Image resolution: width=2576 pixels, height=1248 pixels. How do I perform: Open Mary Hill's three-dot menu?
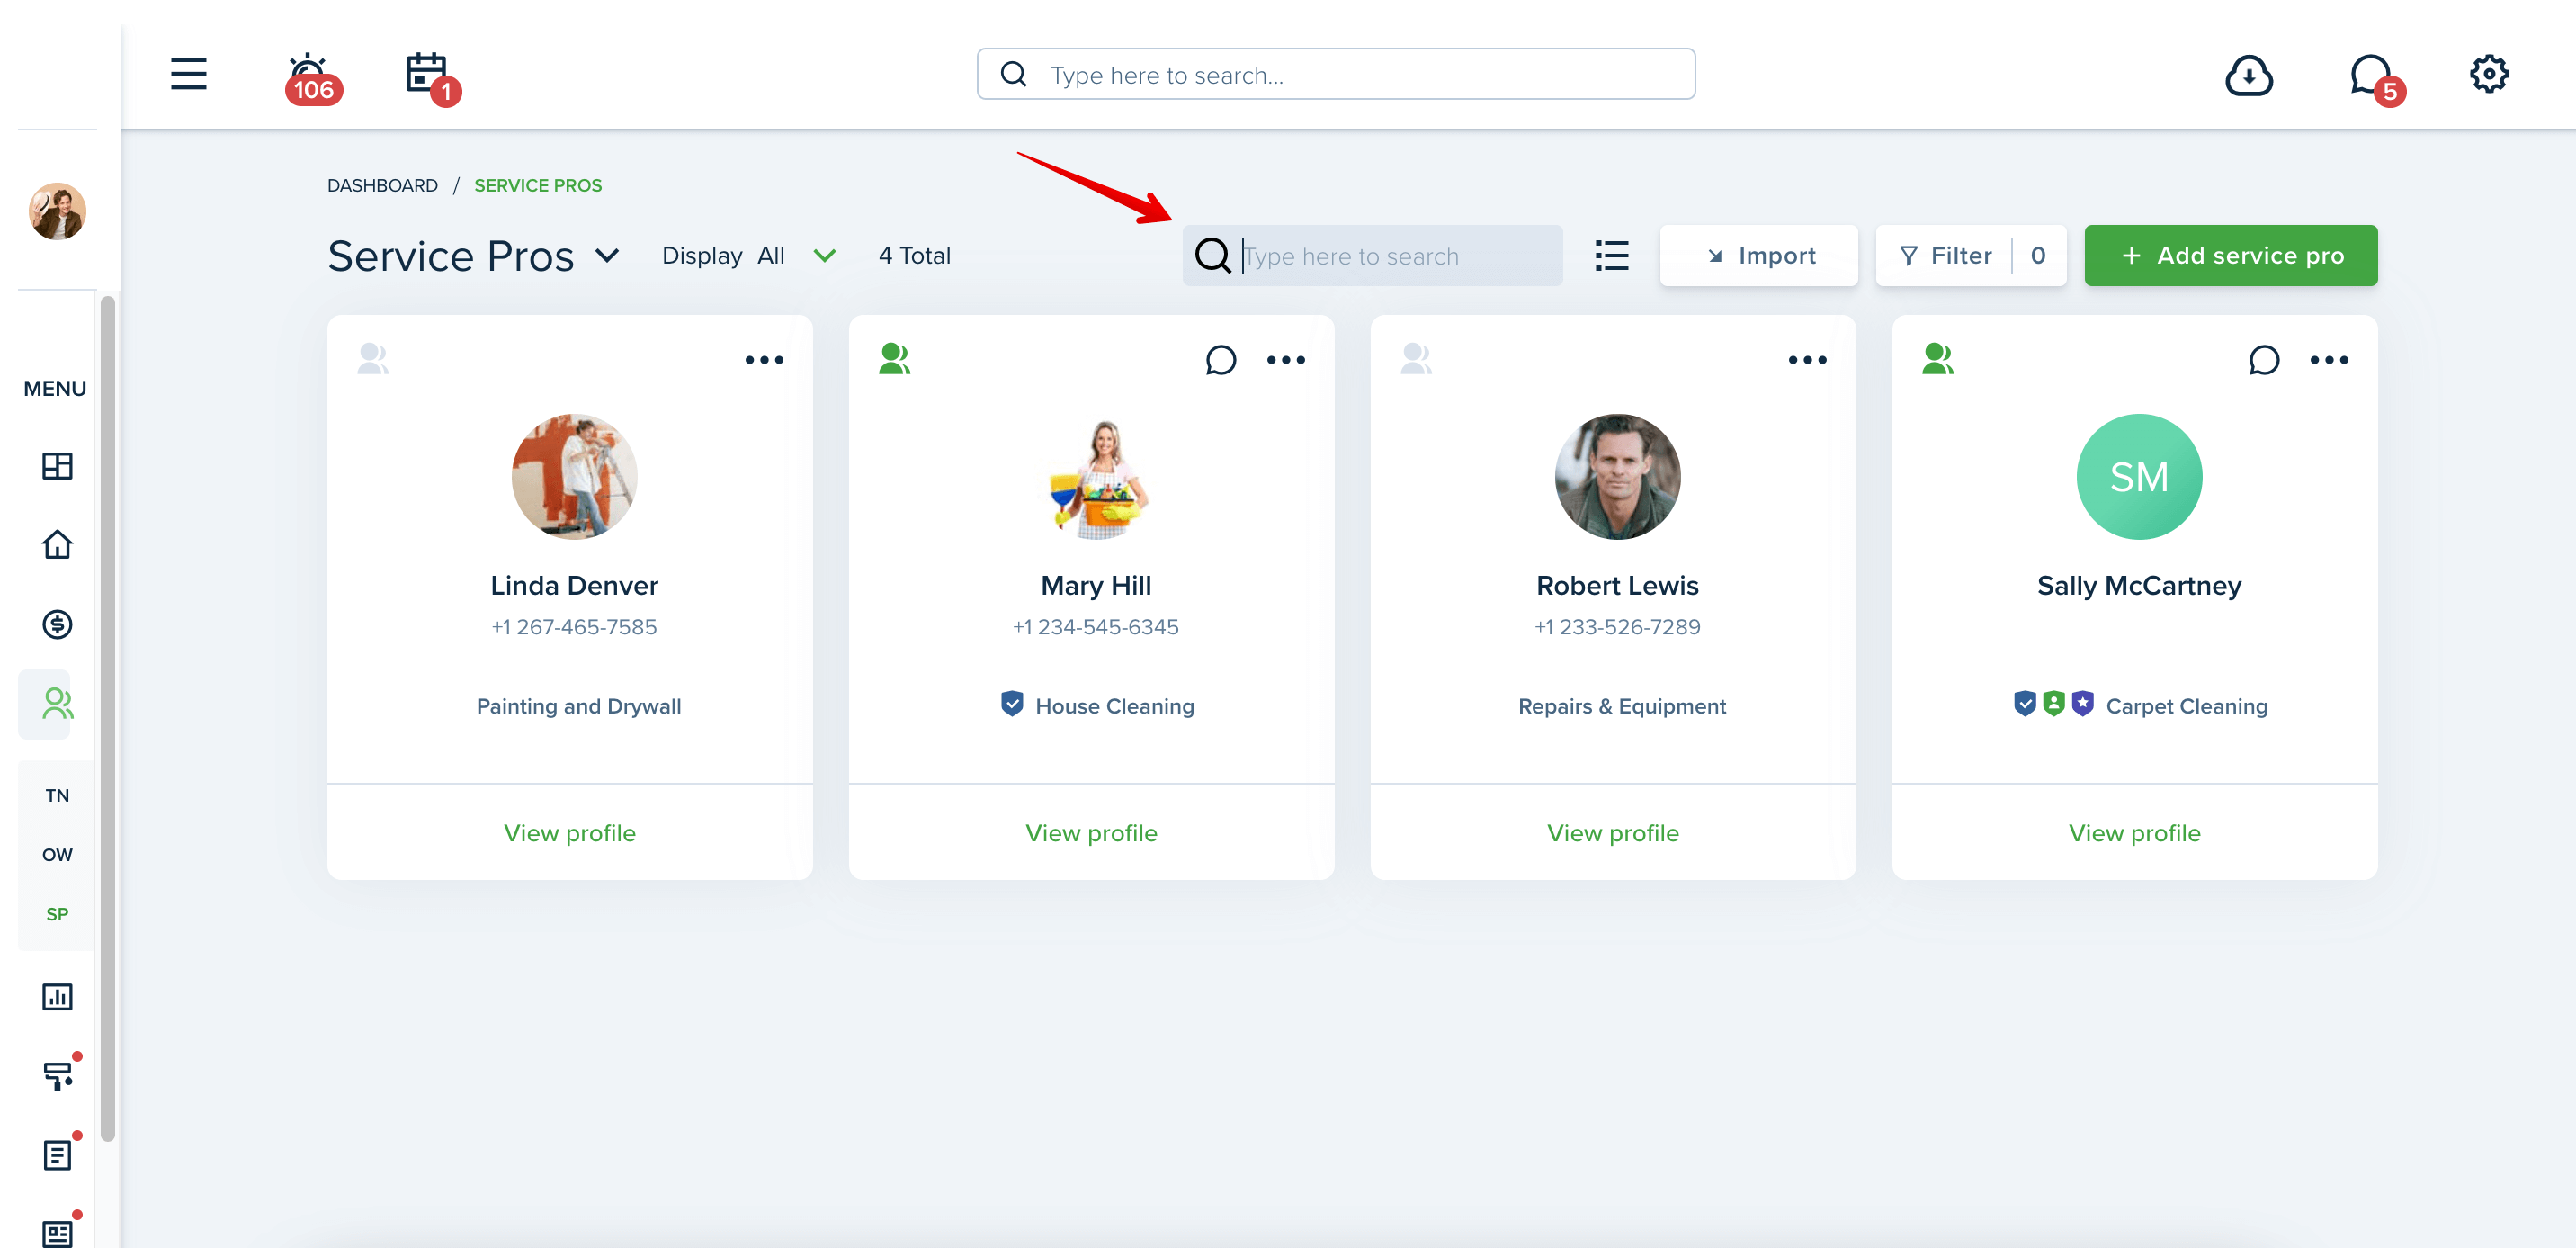coord(1286,360)
